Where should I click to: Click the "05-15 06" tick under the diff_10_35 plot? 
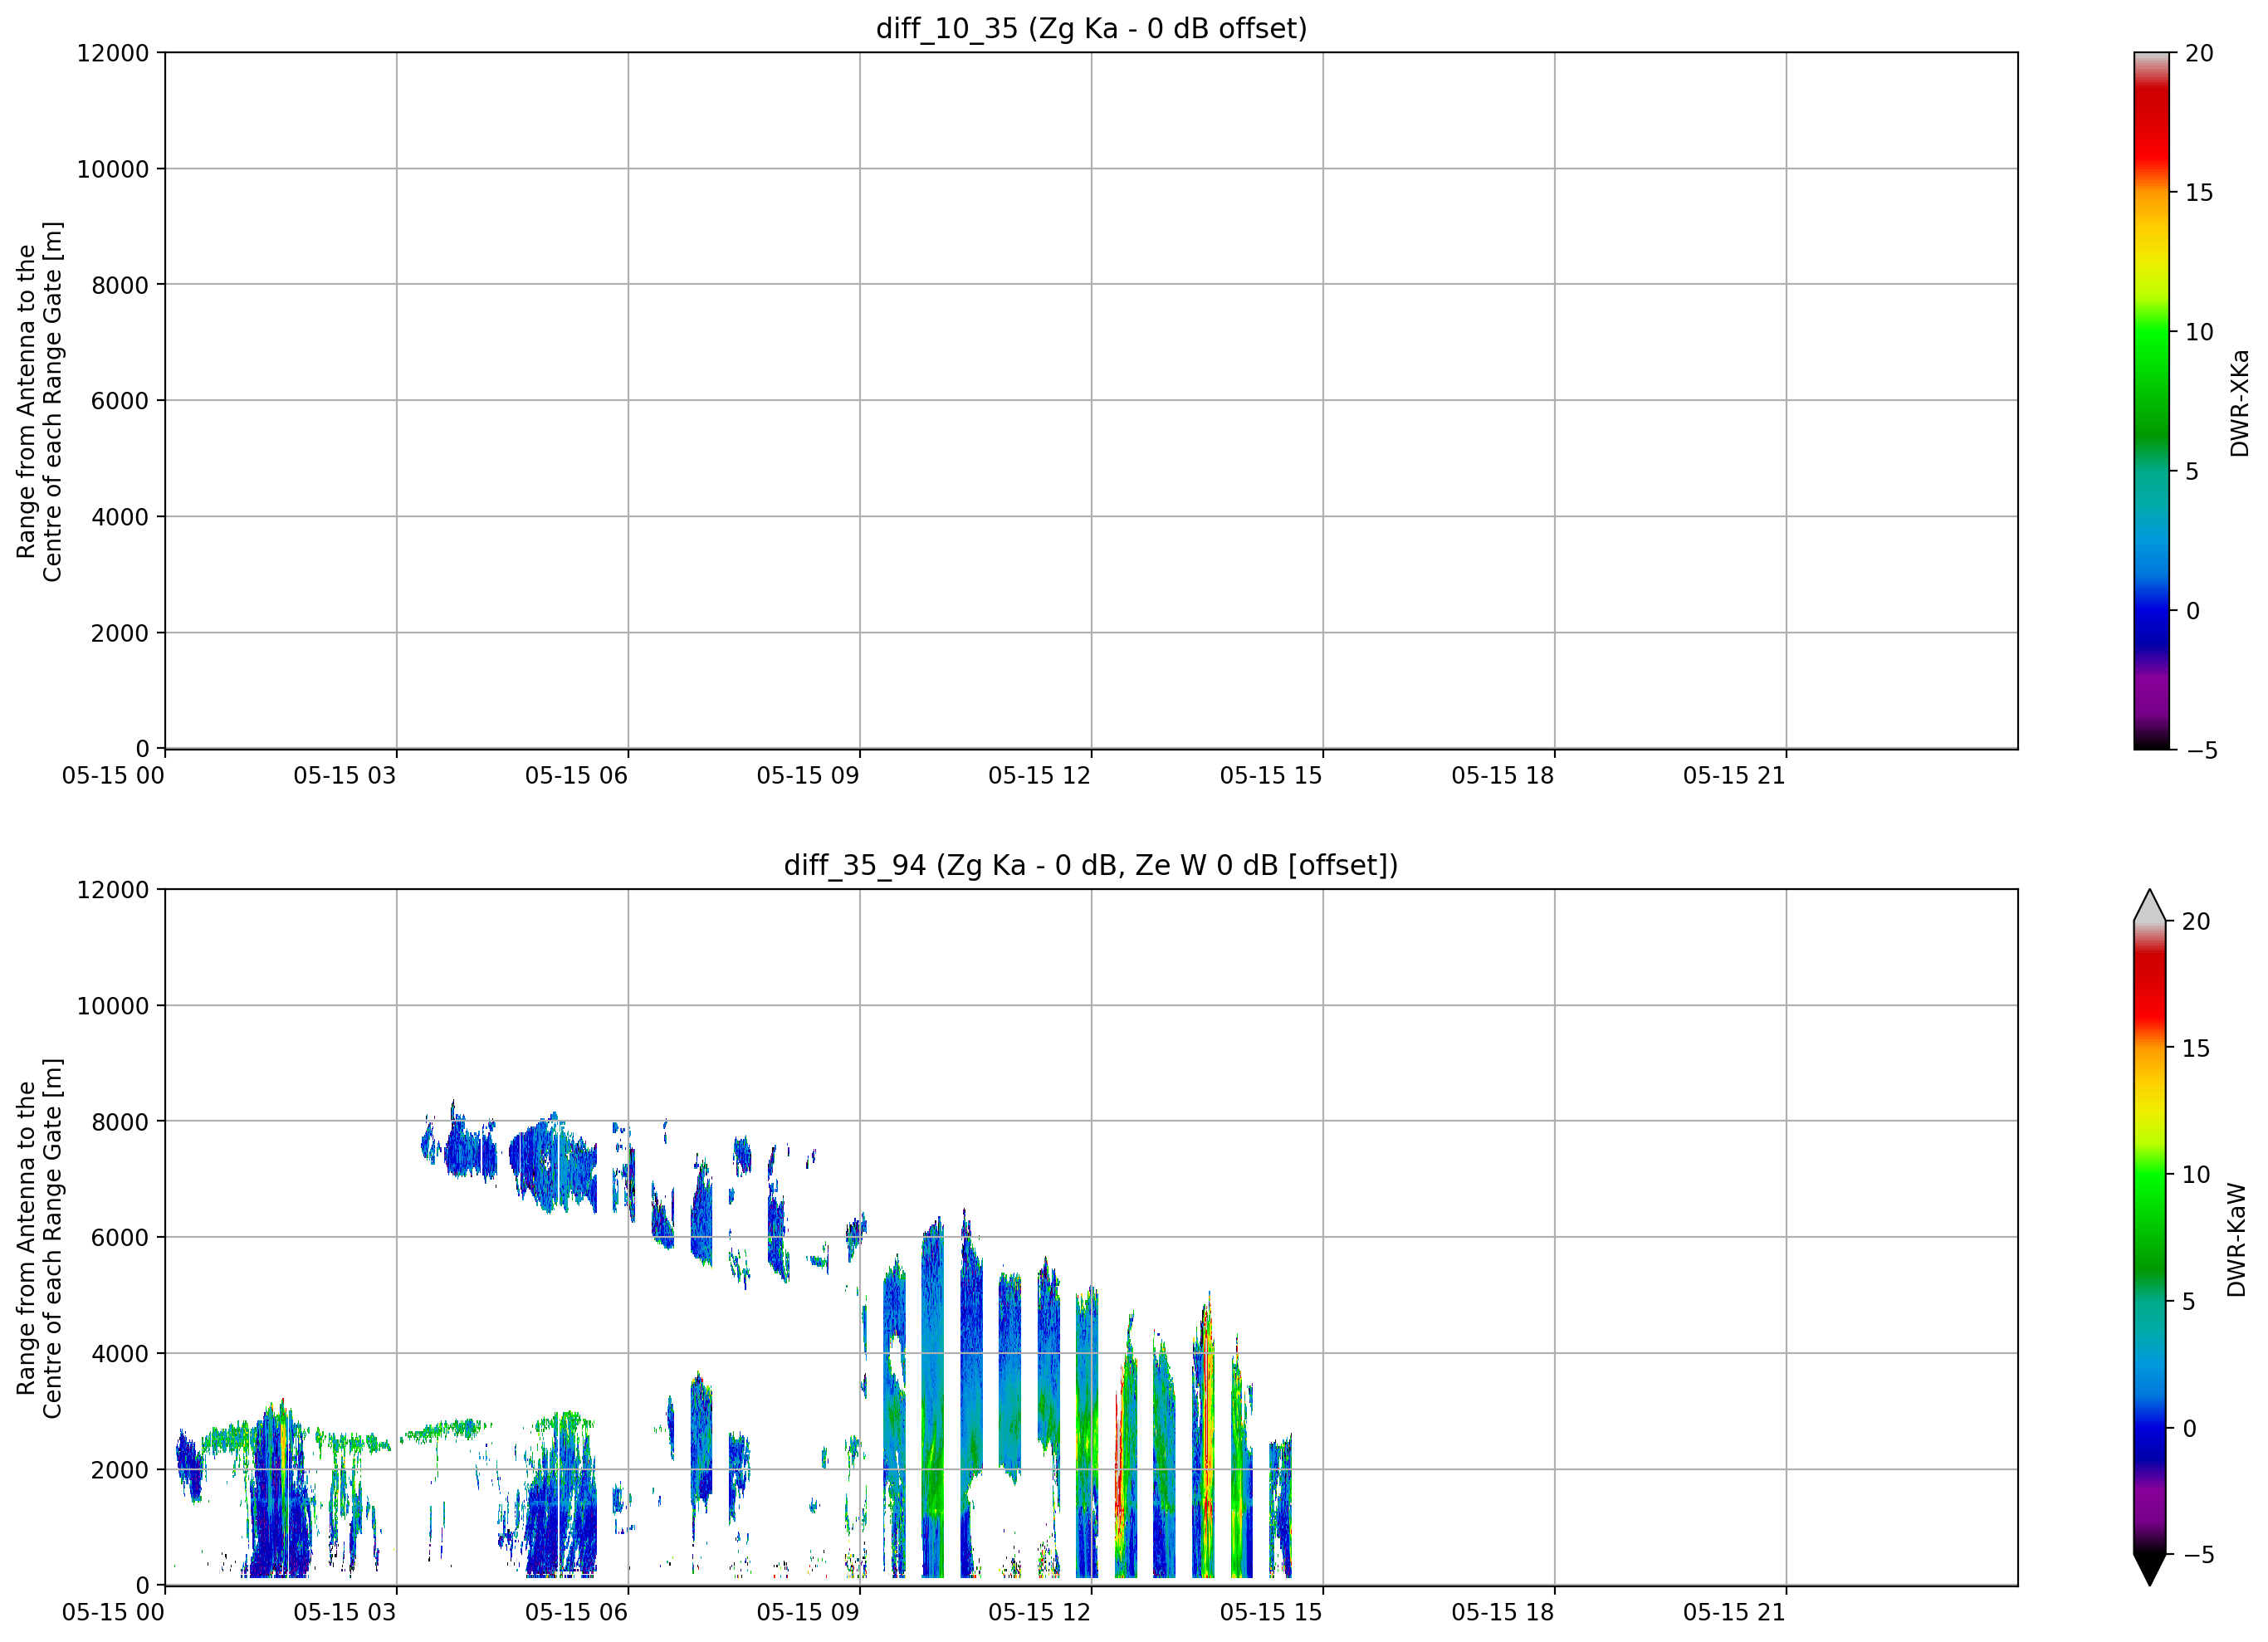576,776
